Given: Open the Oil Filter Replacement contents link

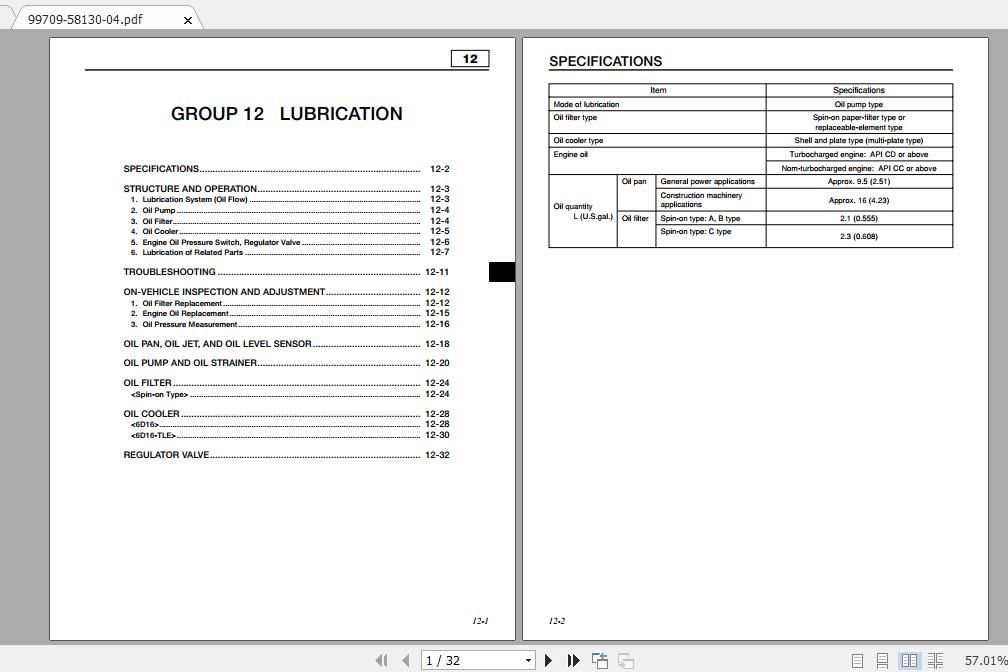Looking at the screenshot, I should [x=180, y=302].
